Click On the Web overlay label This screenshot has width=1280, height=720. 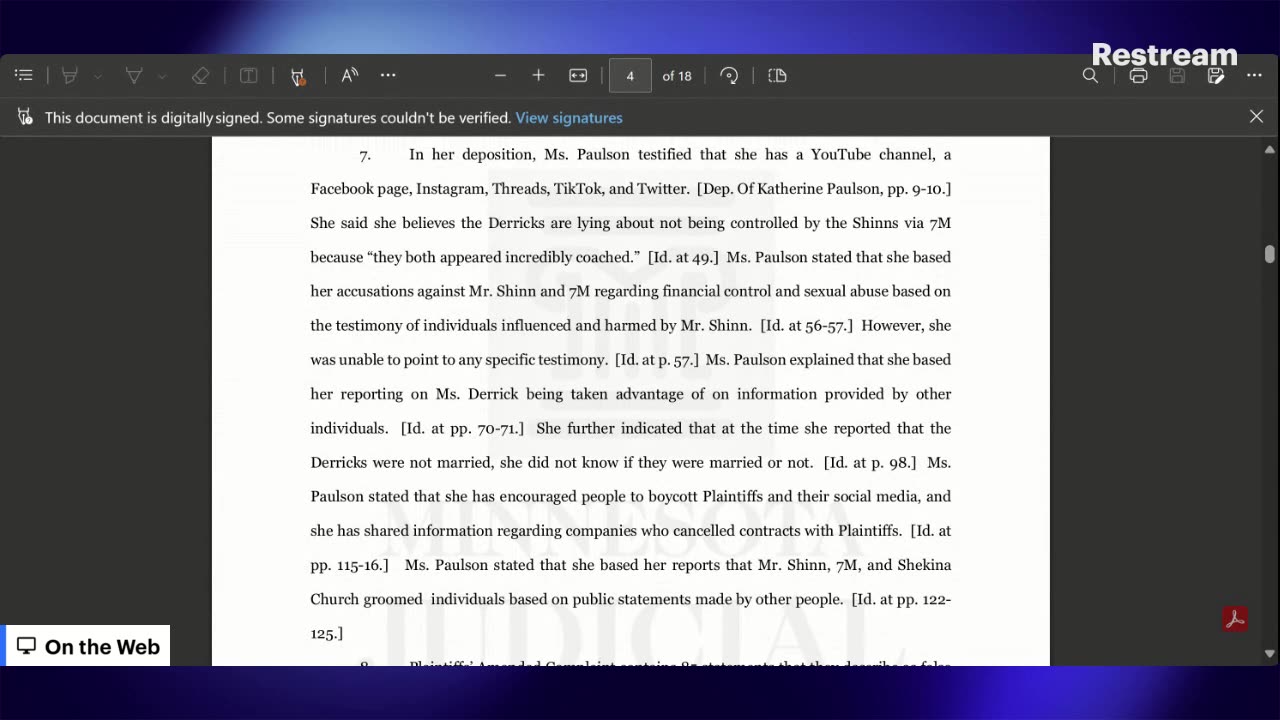pyautogui.click(x=88, y=647)
